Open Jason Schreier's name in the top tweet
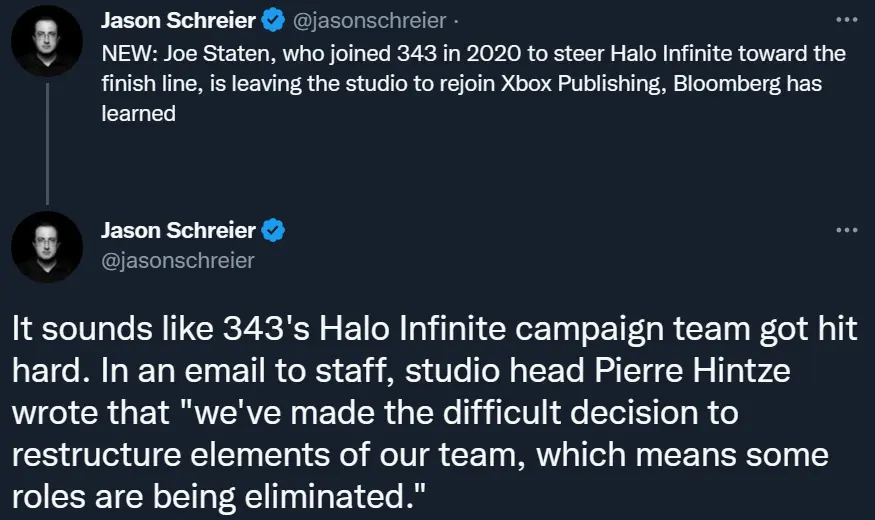This screenshot has height=520, width=875. pyautogui.click(x=178, y=19)
